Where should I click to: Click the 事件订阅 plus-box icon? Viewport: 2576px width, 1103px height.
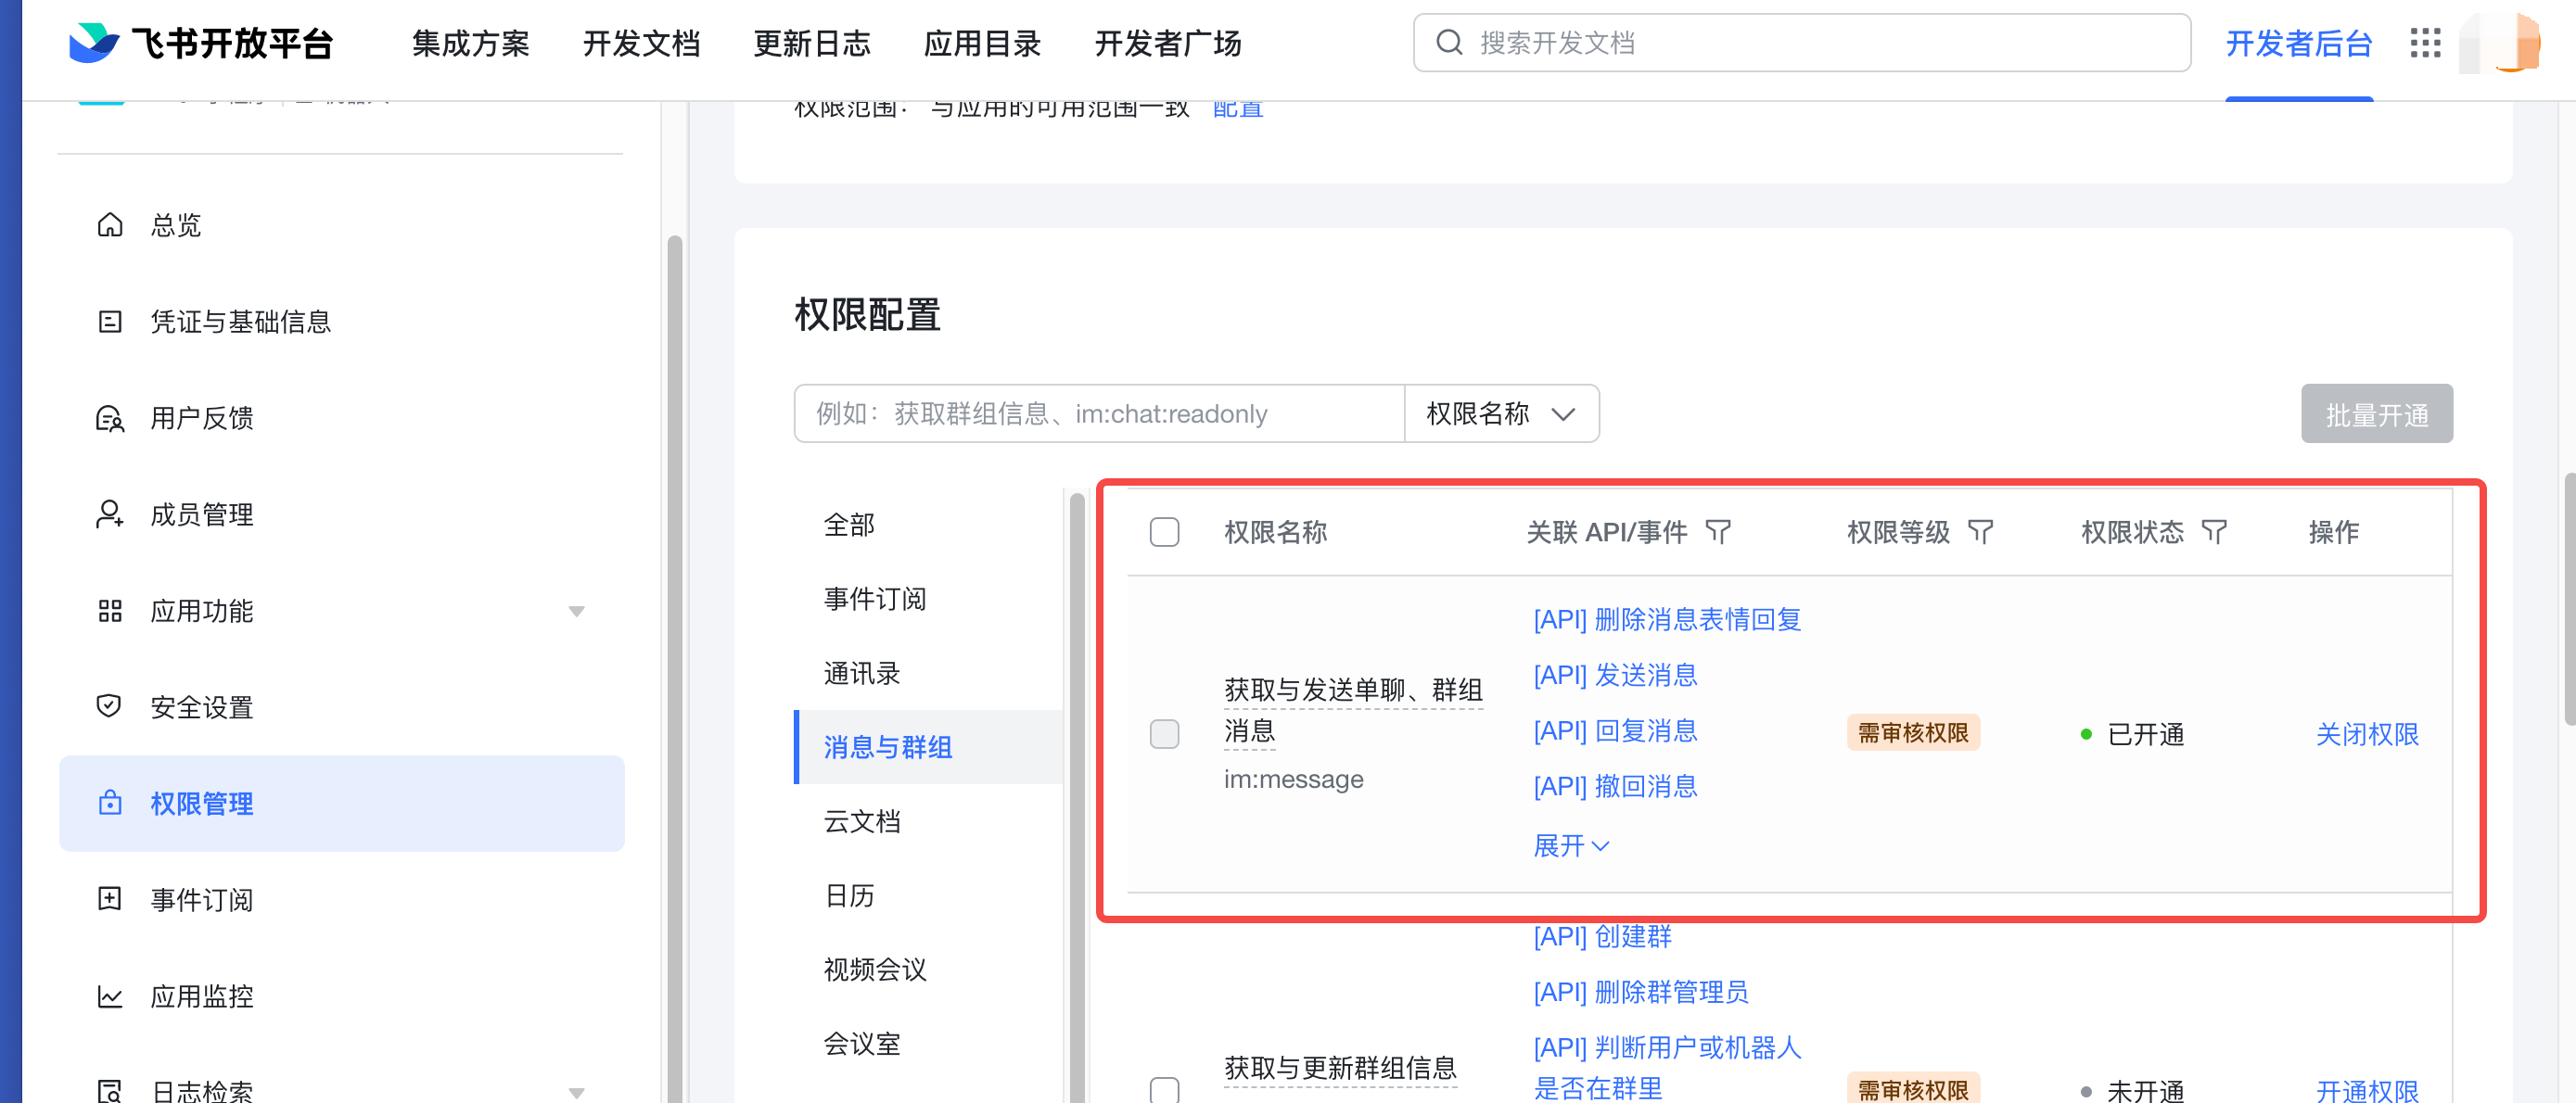(110, 899)
